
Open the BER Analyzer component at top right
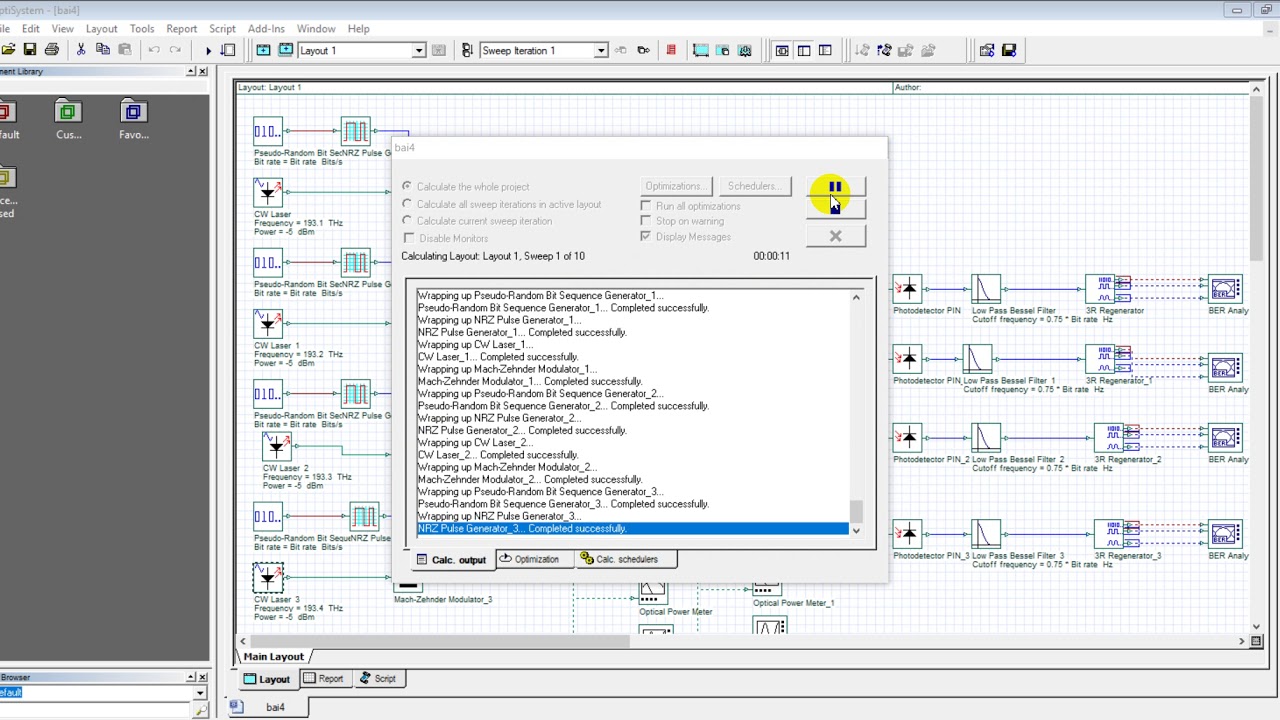coord(1225,290)
